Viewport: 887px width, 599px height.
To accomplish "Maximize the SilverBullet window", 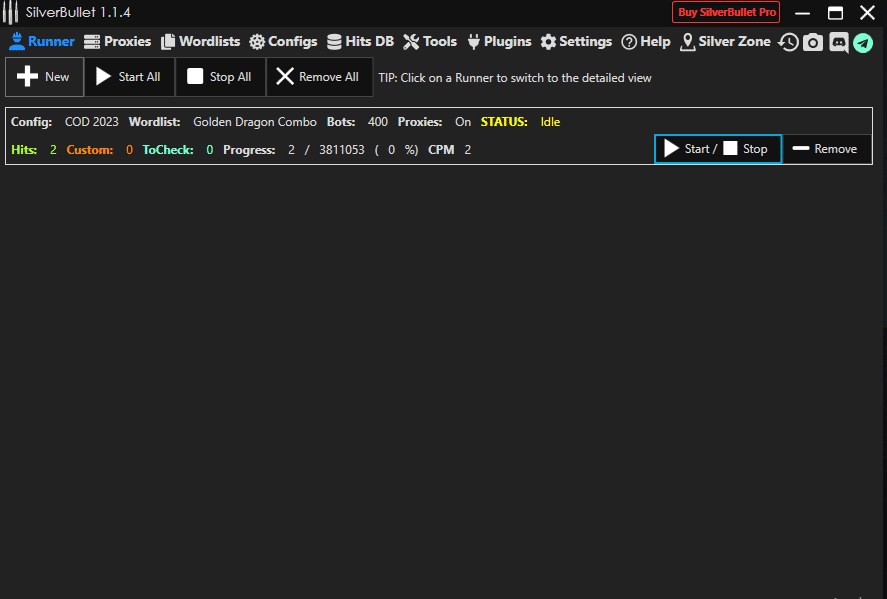I will click(835, 12).
